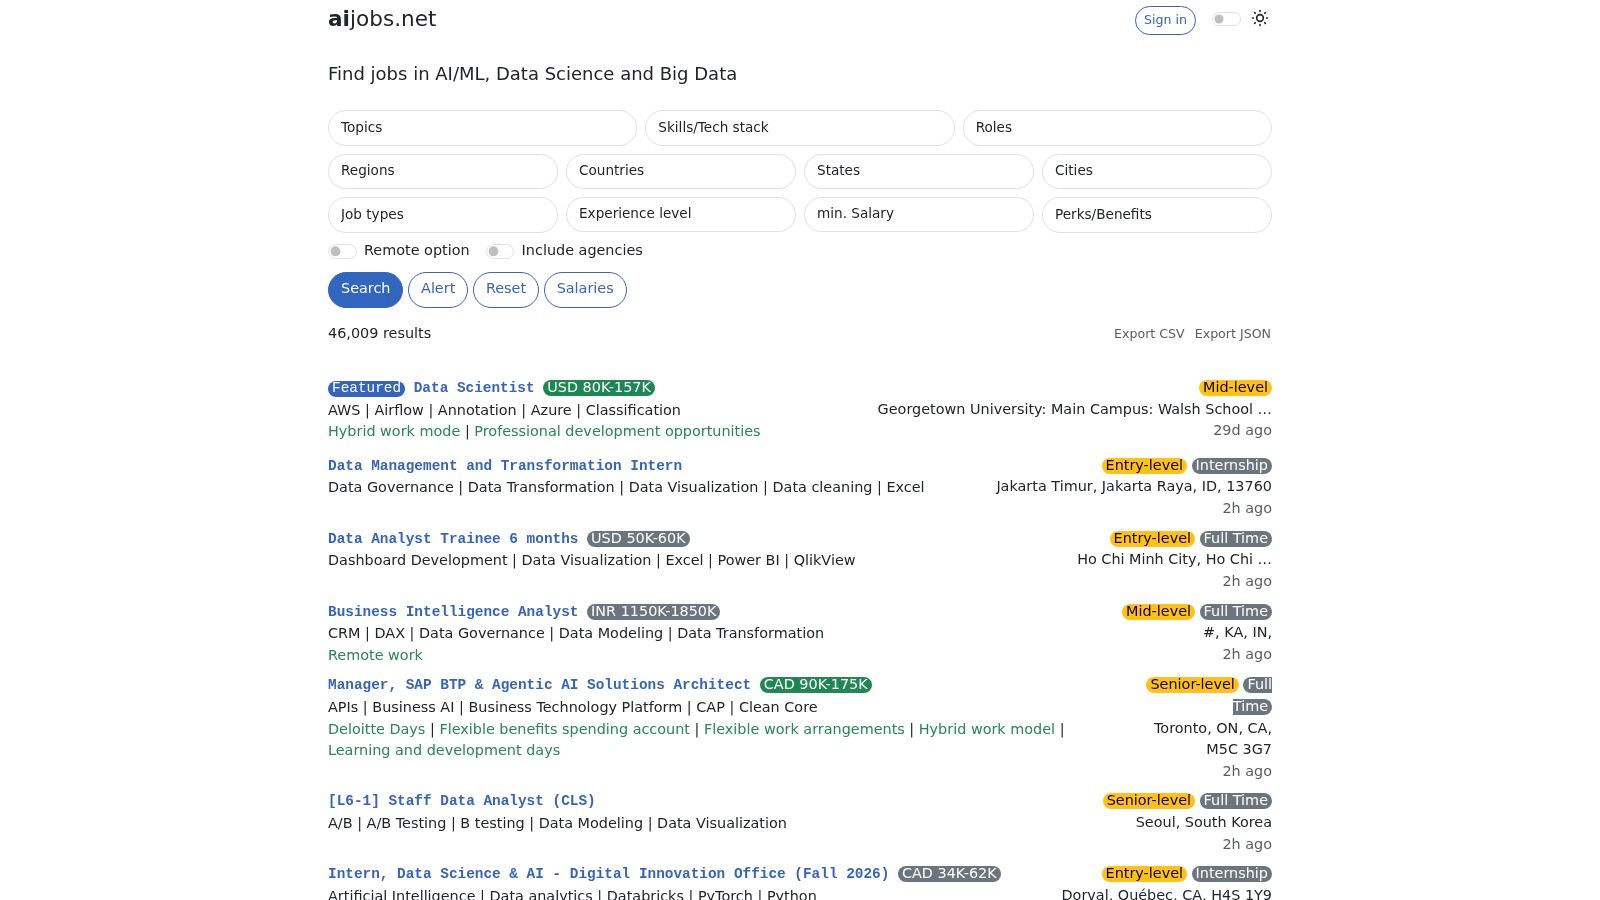Open the Regions filter
Viewport: 1600px width, 900px height.
click(x=443, y=171)
